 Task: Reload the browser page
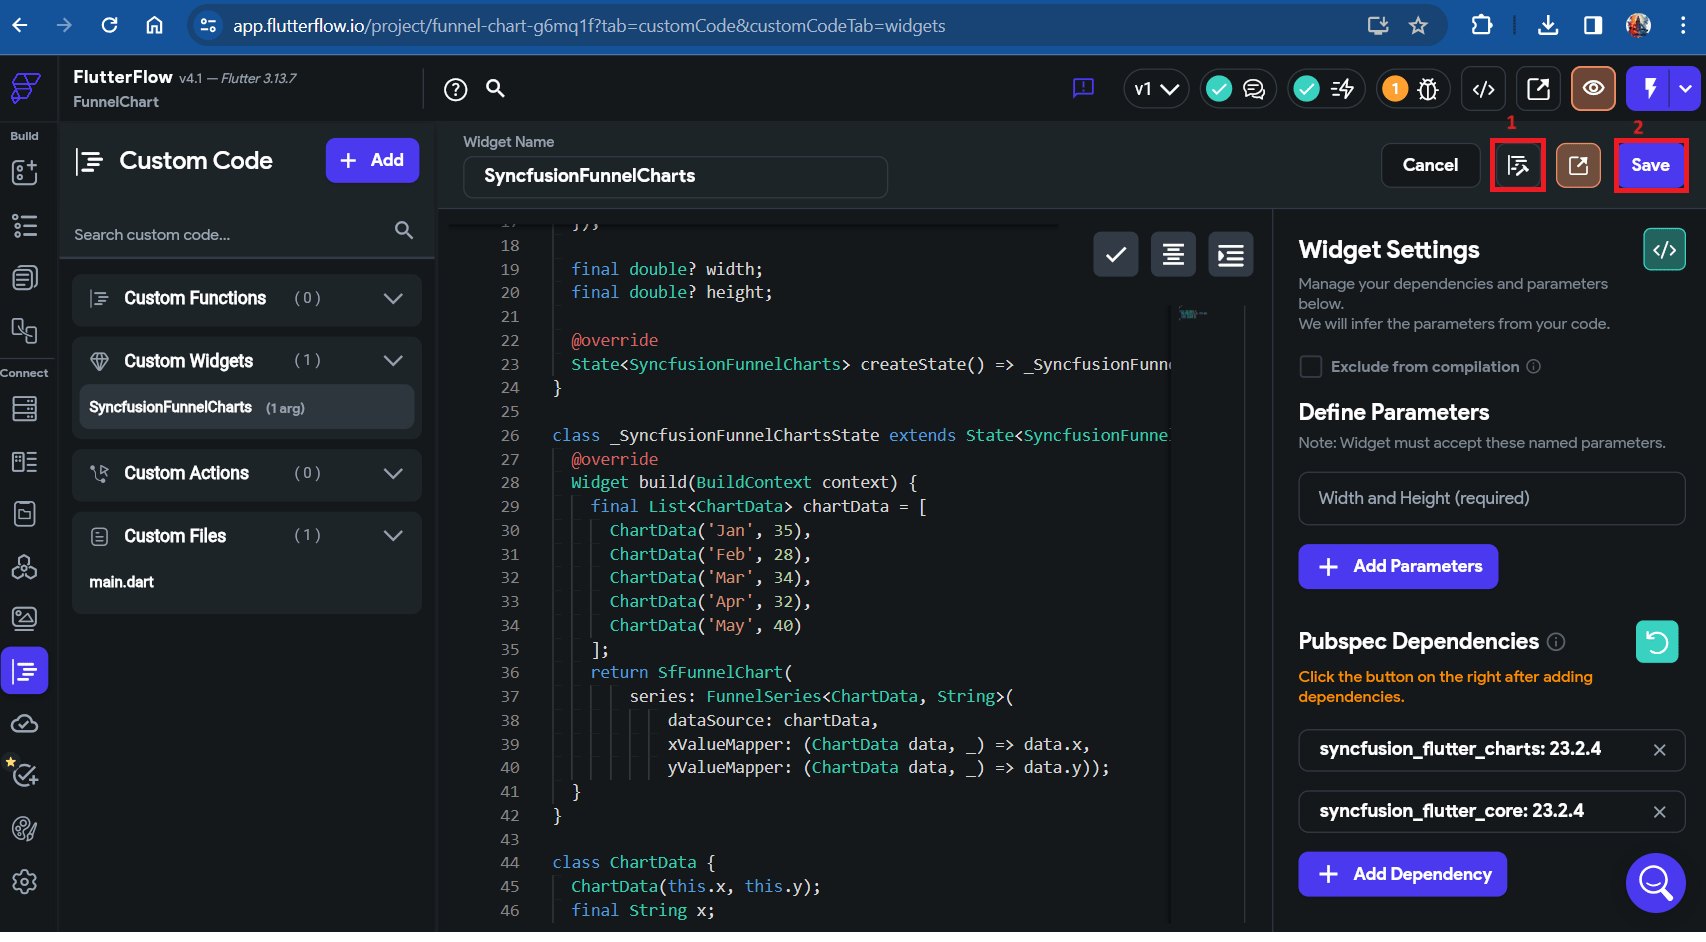pyautogui.click(x=110, y=25)
